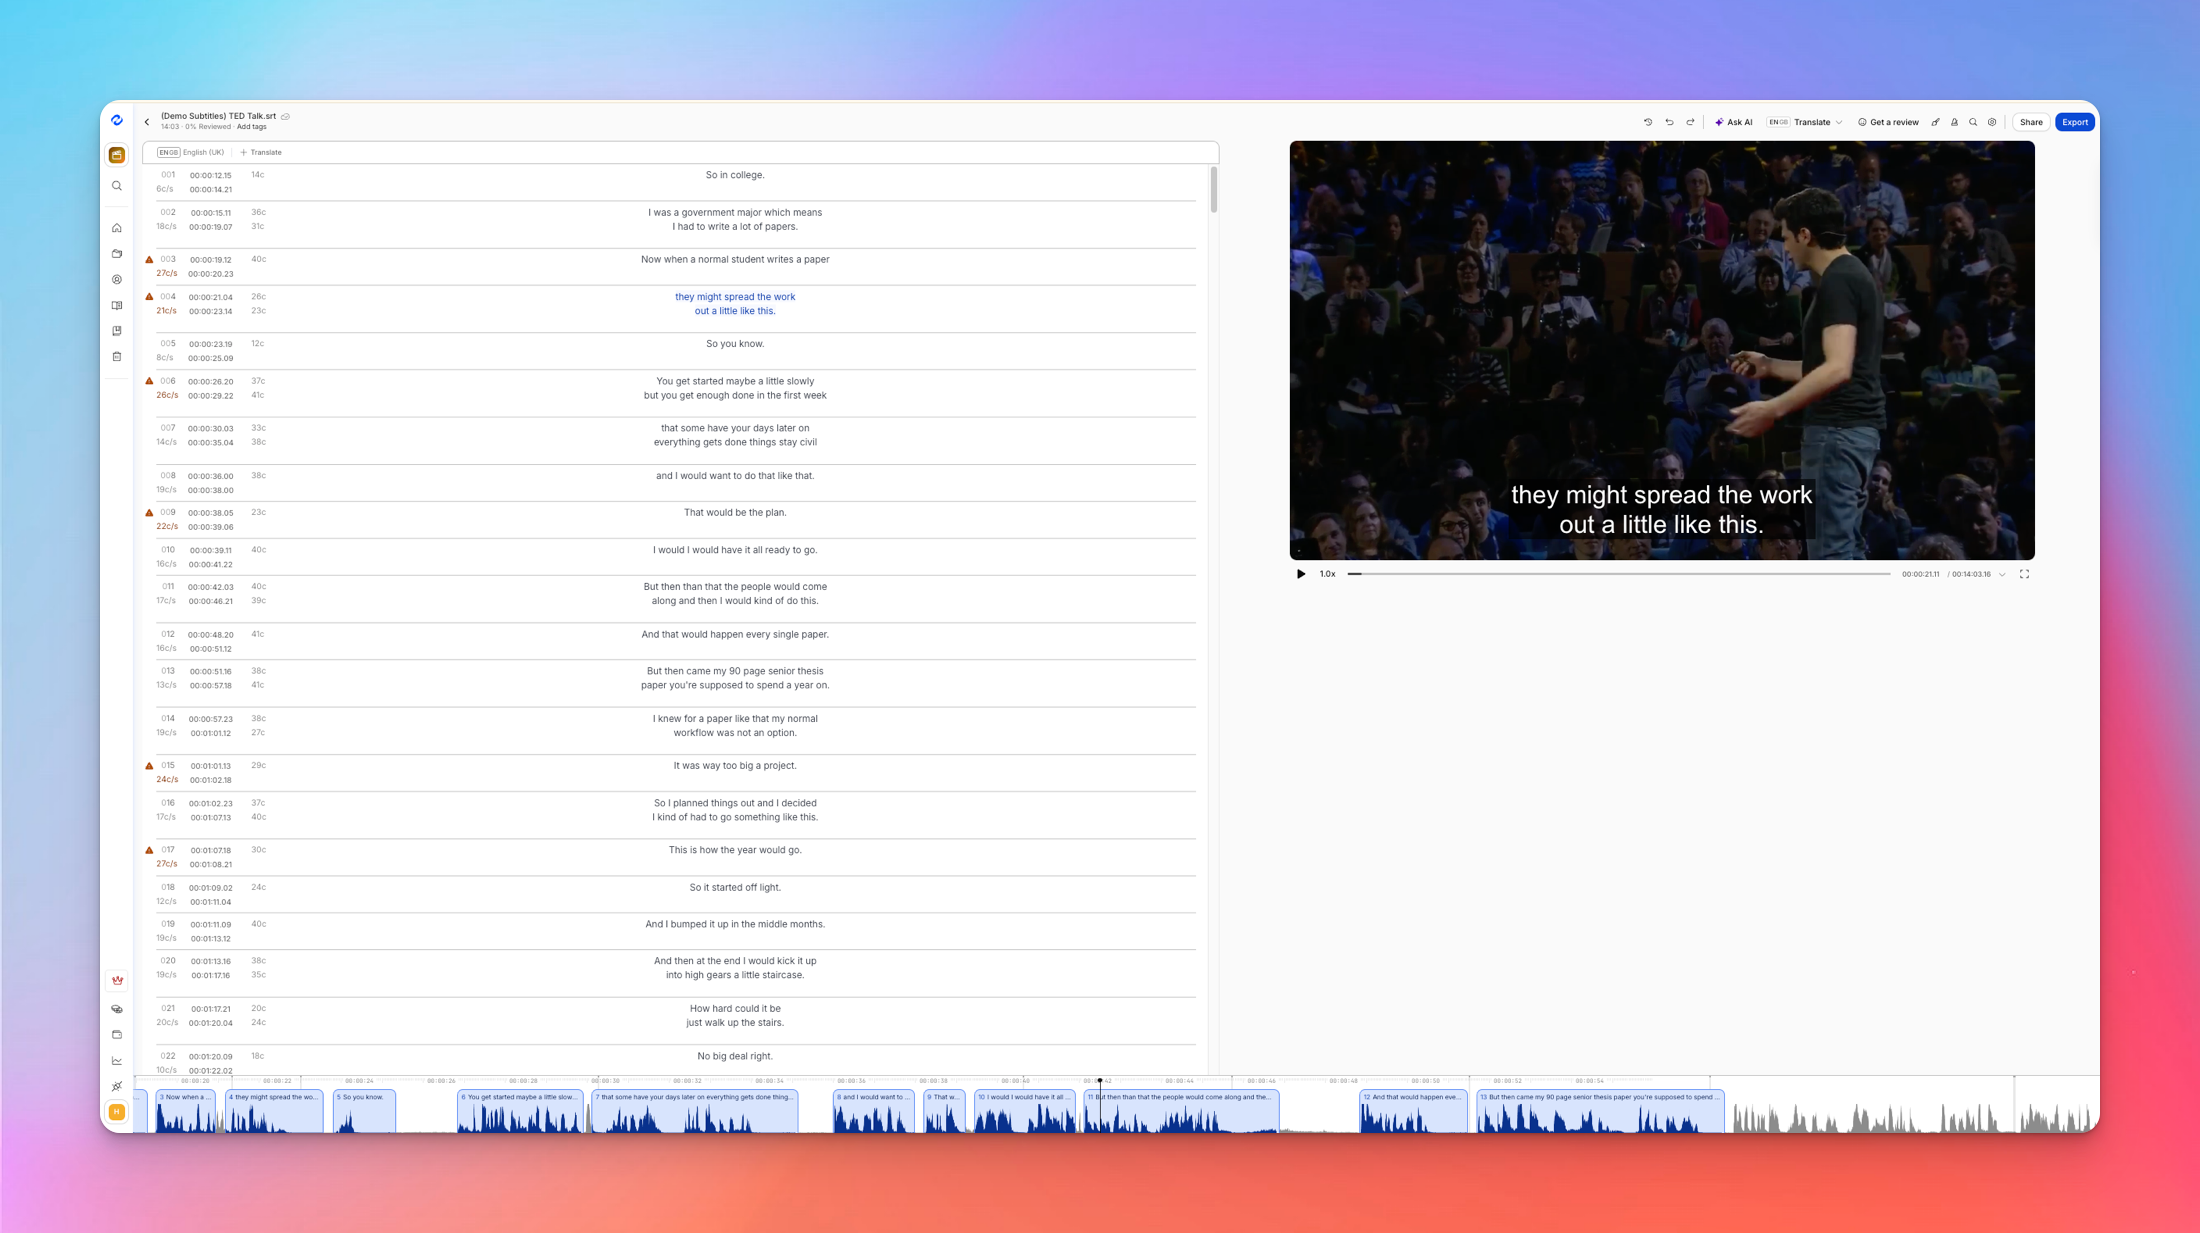Undo the last edit

click(1669, 121)
